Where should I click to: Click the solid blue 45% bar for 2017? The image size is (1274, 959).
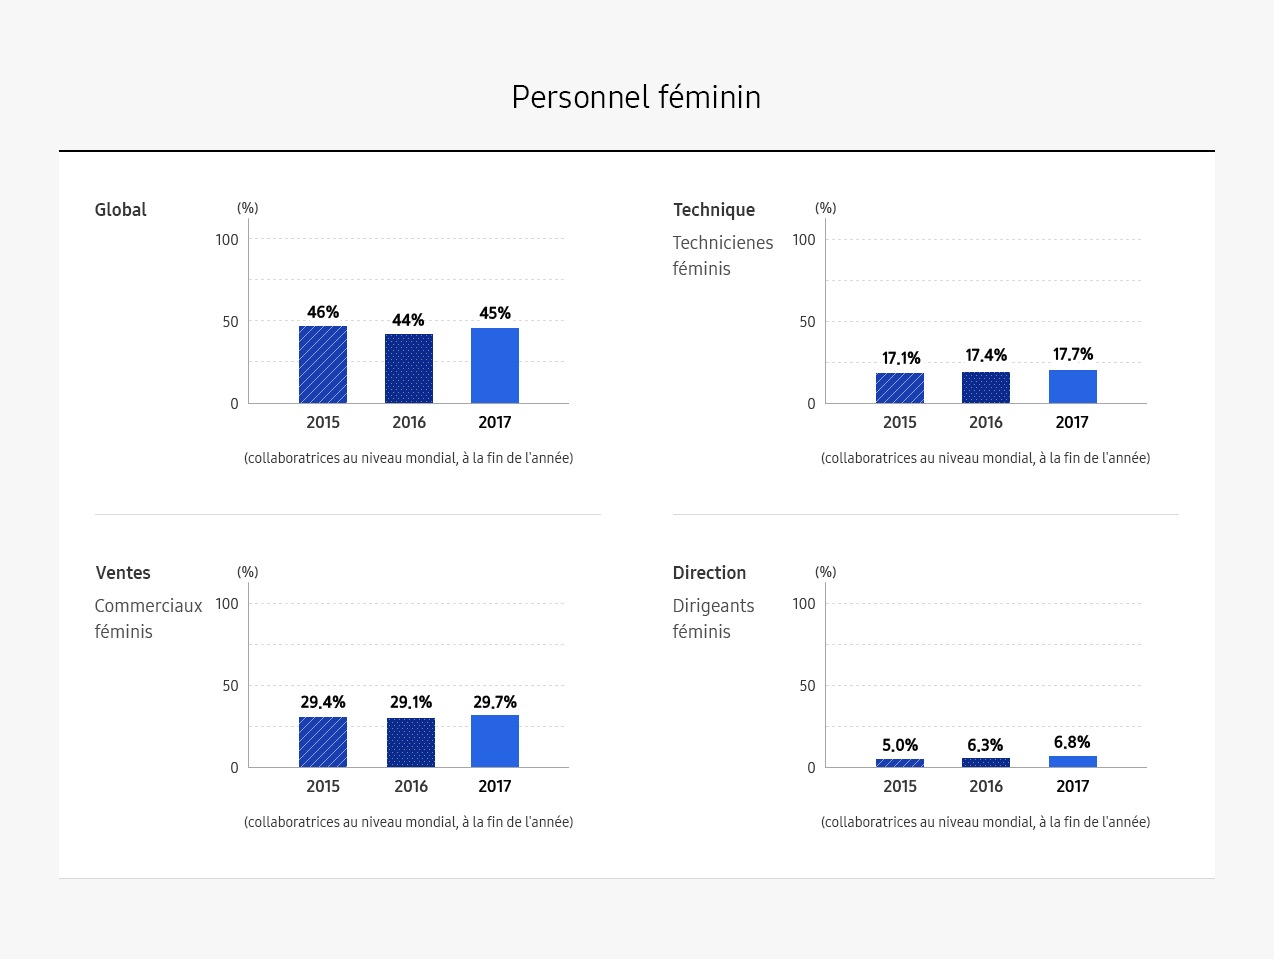[495, 366]
